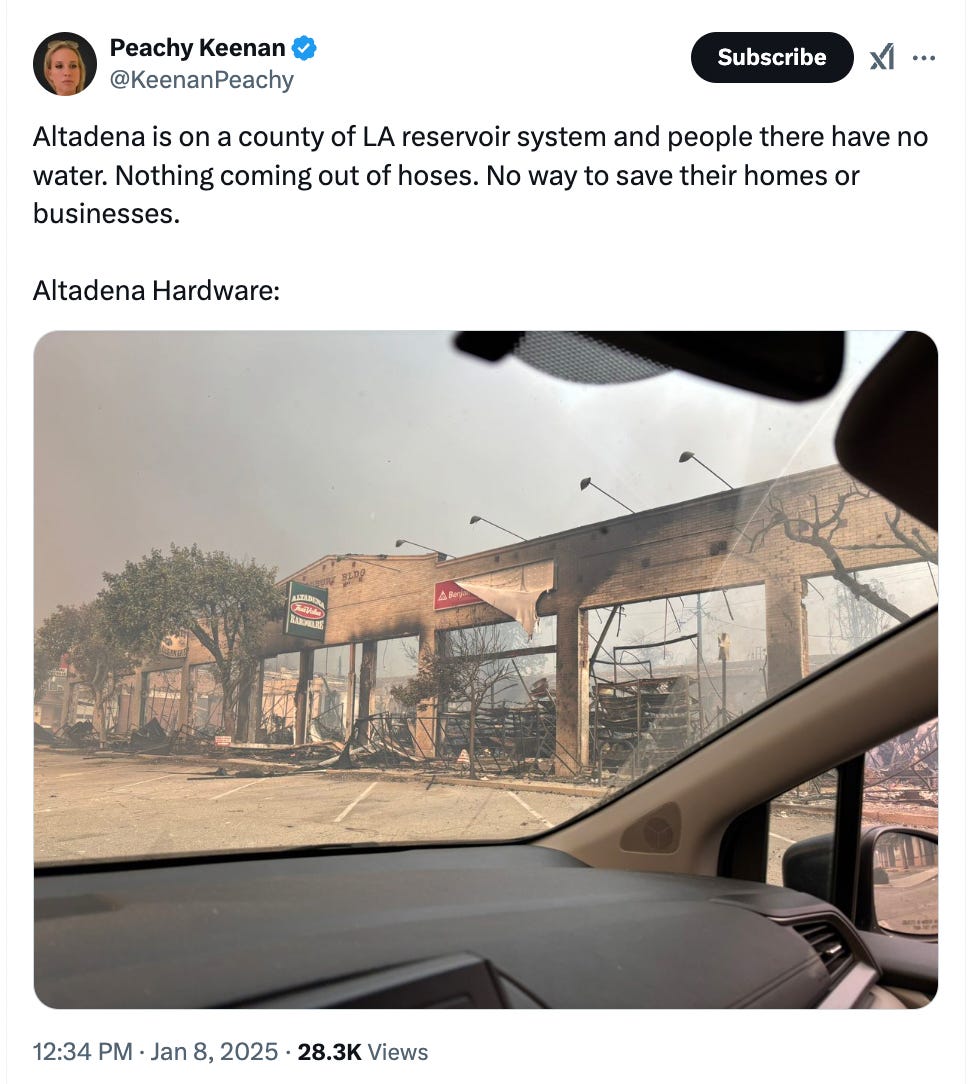Open the Grok explain-post icon
Viewport: 974px width, 1084px height.
click(882, 57)
